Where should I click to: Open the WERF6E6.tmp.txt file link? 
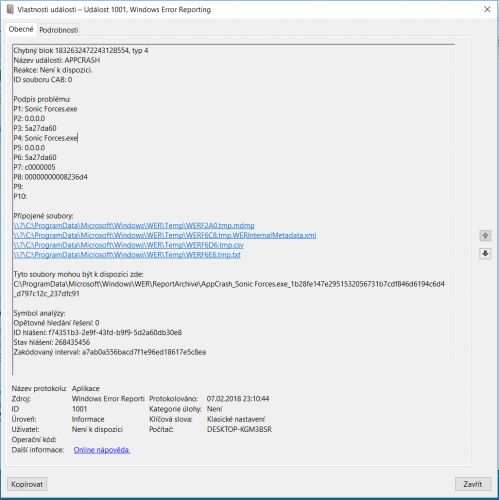(127, 255)
